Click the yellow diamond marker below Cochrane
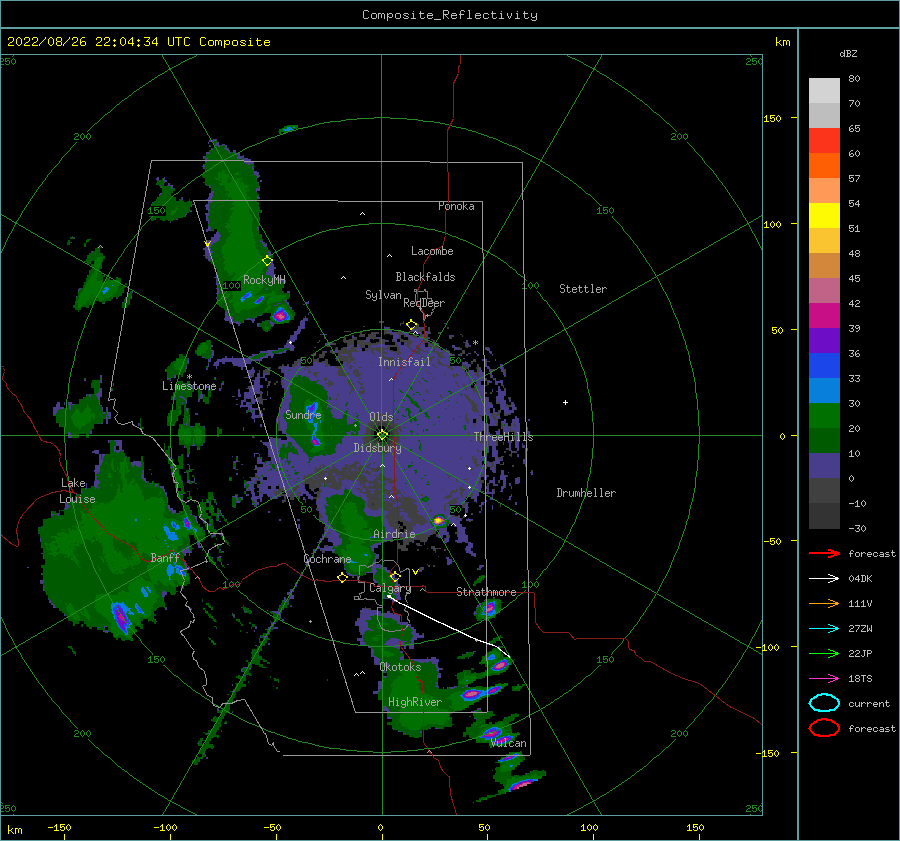 [343, 578]
